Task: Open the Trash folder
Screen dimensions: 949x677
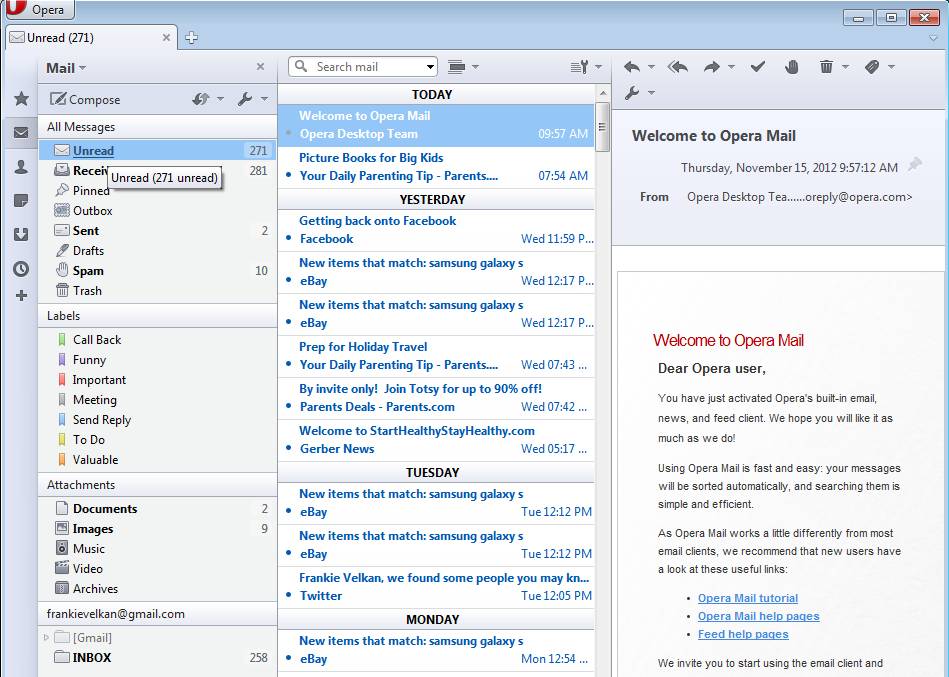Action: click(157, 290)
